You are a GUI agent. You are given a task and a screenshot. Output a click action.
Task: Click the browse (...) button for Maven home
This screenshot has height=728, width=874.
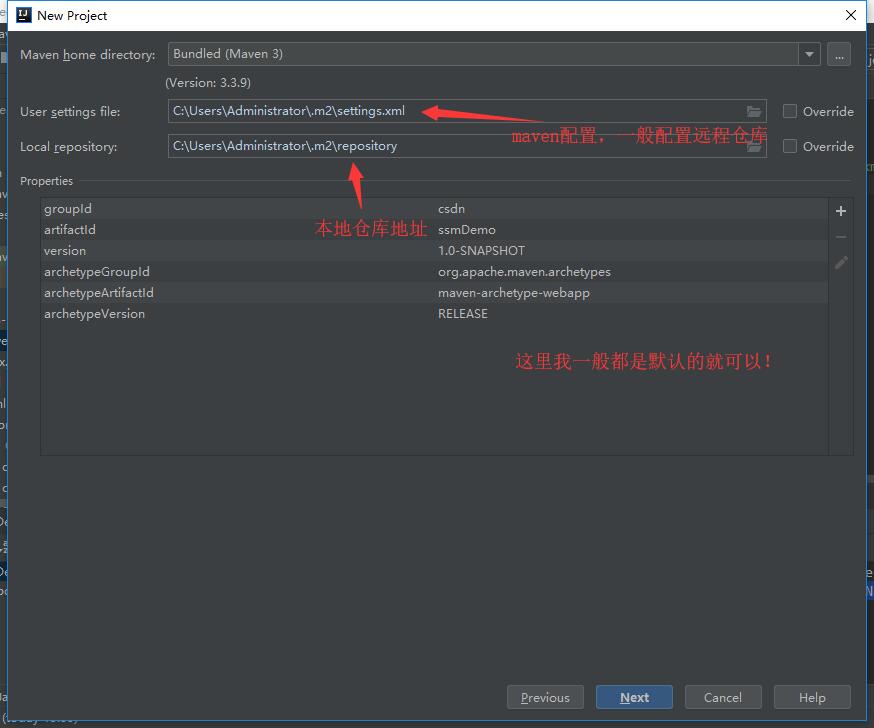tap(839, 55)
